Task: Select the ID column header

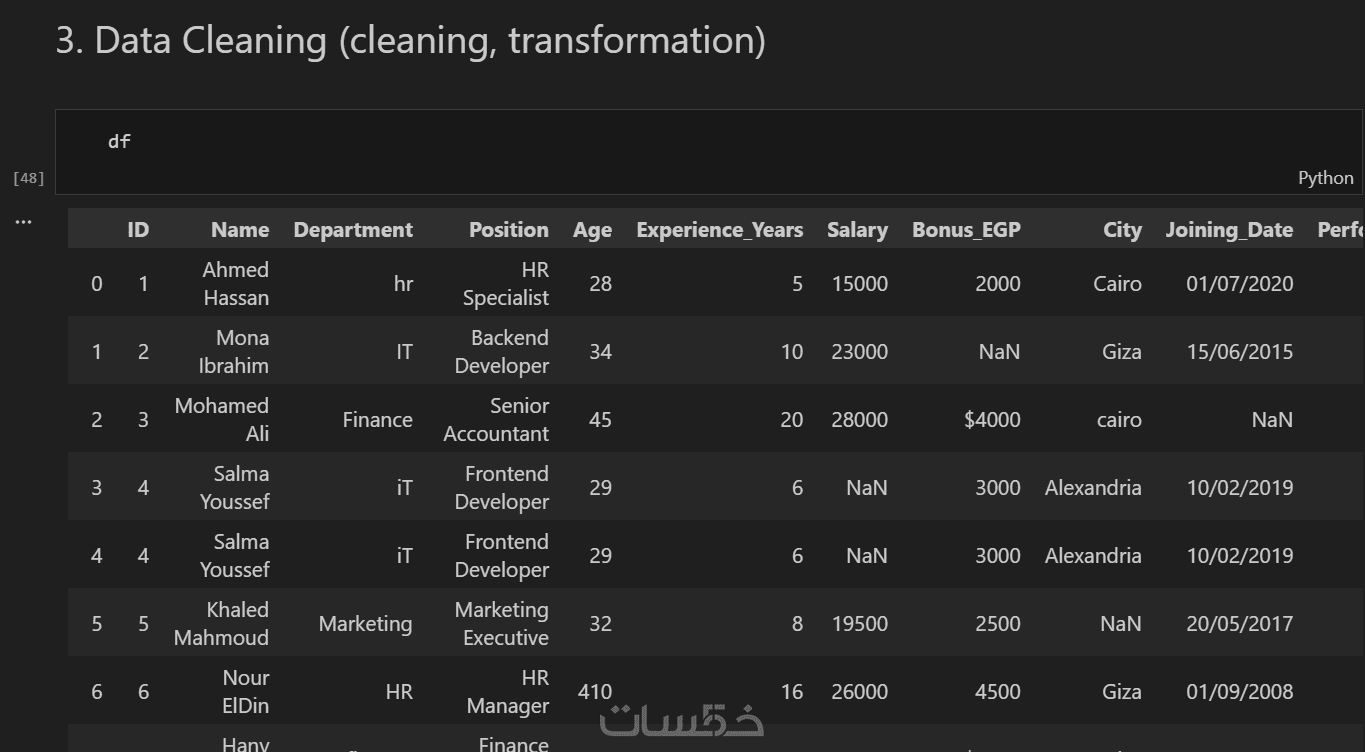Action: click(138, 230)
